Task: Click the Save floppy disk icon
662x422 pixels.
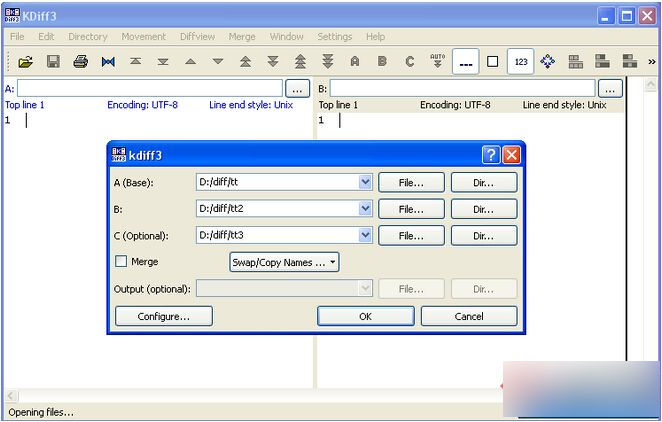Action: [53, 62]
